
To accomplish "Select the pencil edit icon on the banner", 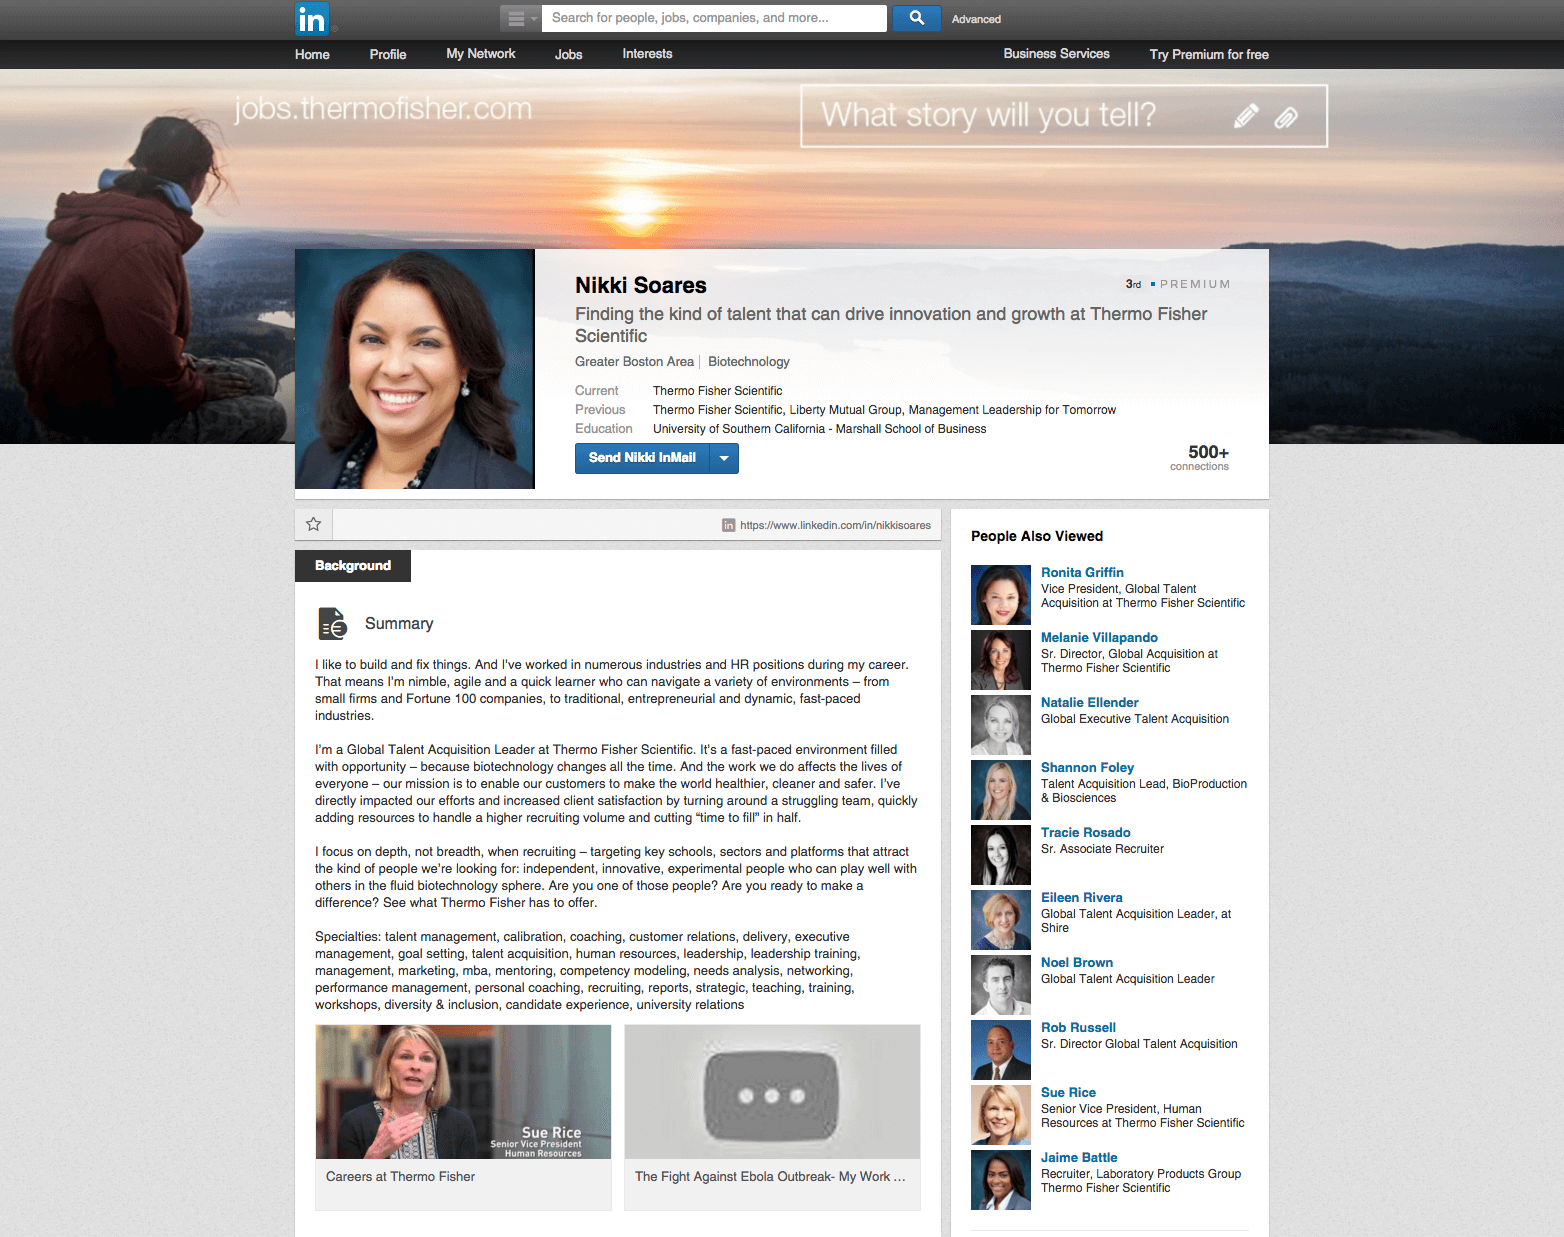I will tap(1245, 116).
